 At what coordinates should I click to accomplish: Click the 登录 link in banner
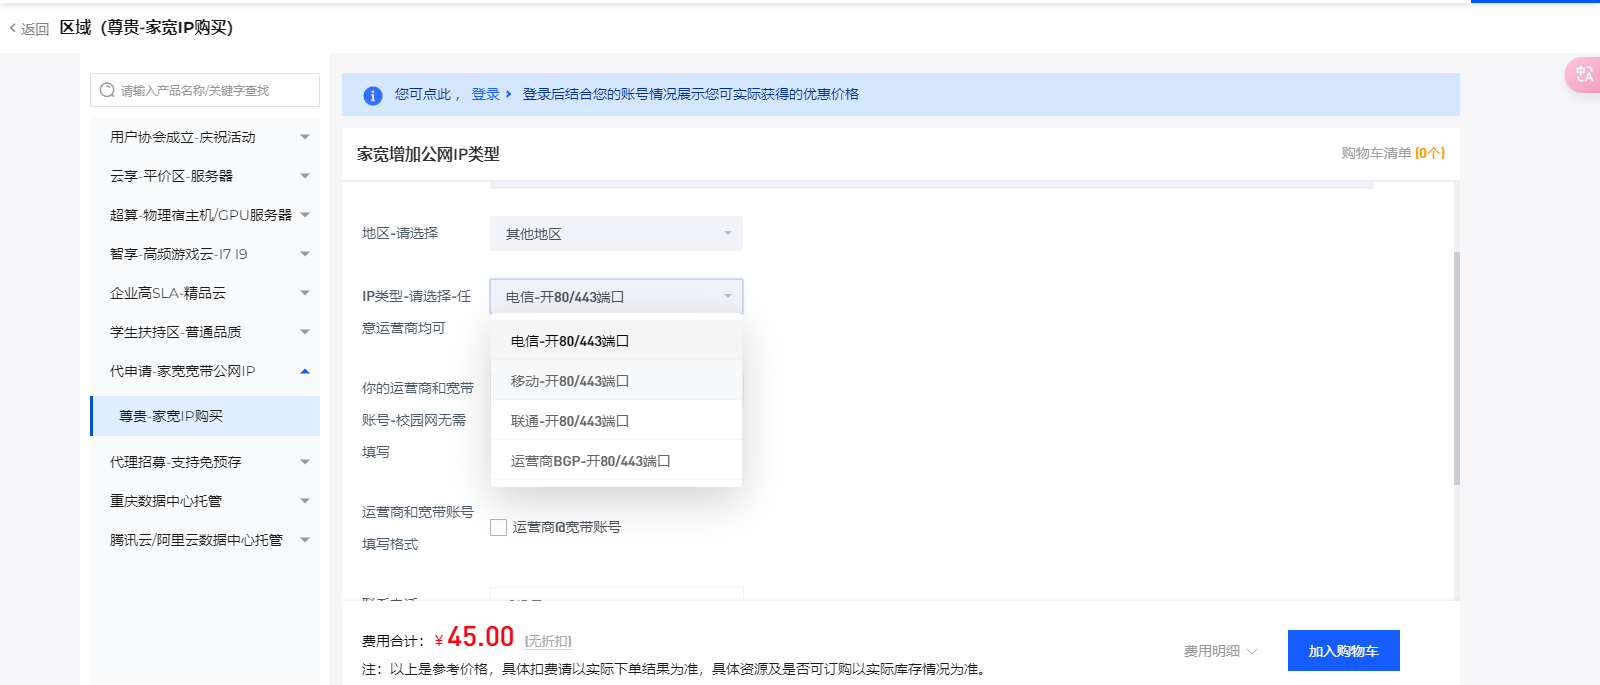486,94
